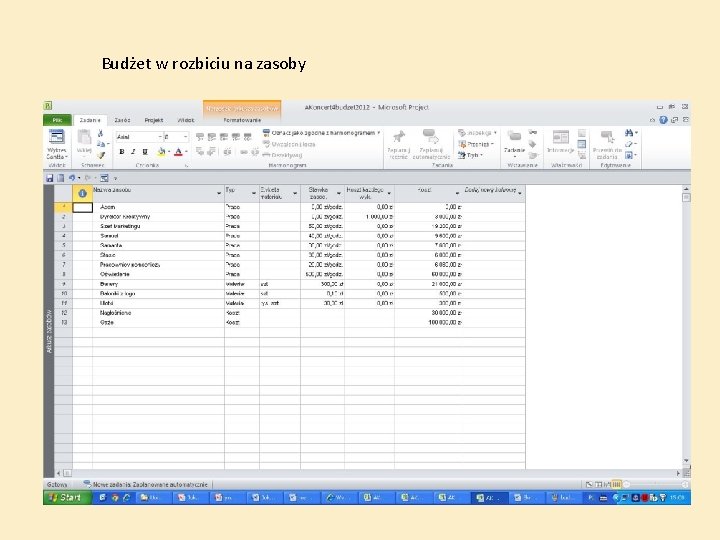Click the '1 000,00 zł' cost-per-use cell
Image resolution: width=720 pixels, height=540 pixels.
pos(369,217)
